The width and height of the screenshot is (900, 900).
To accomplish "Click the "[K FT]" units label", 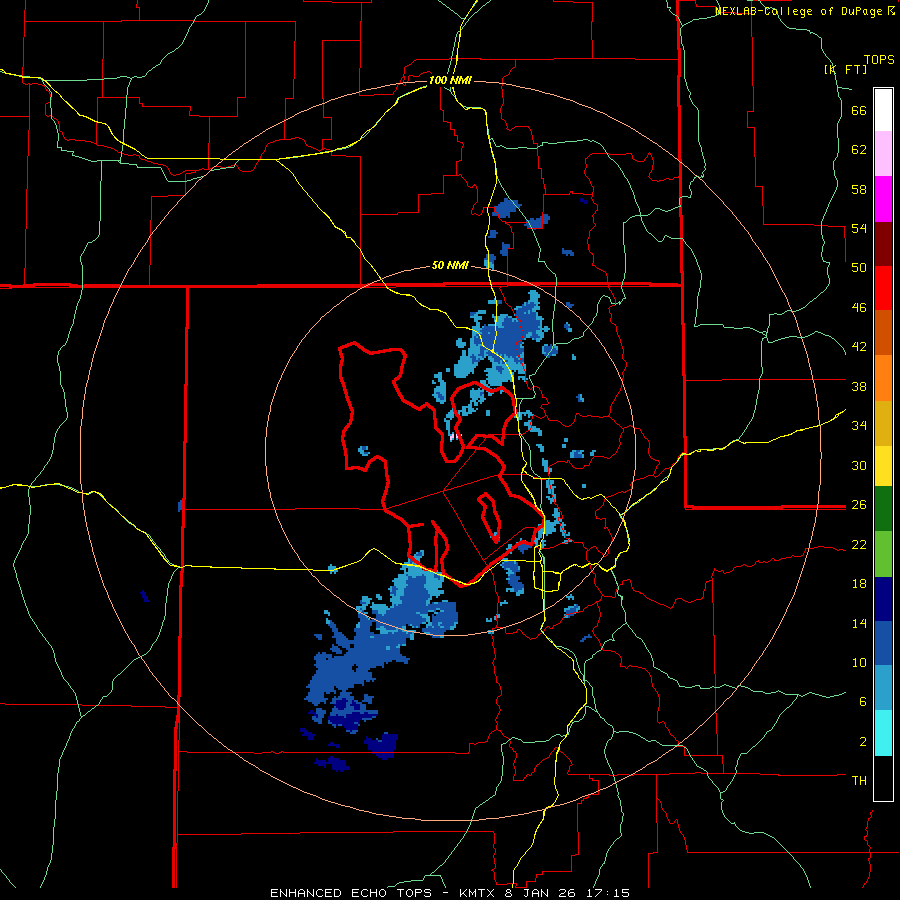I will [845, 69].
